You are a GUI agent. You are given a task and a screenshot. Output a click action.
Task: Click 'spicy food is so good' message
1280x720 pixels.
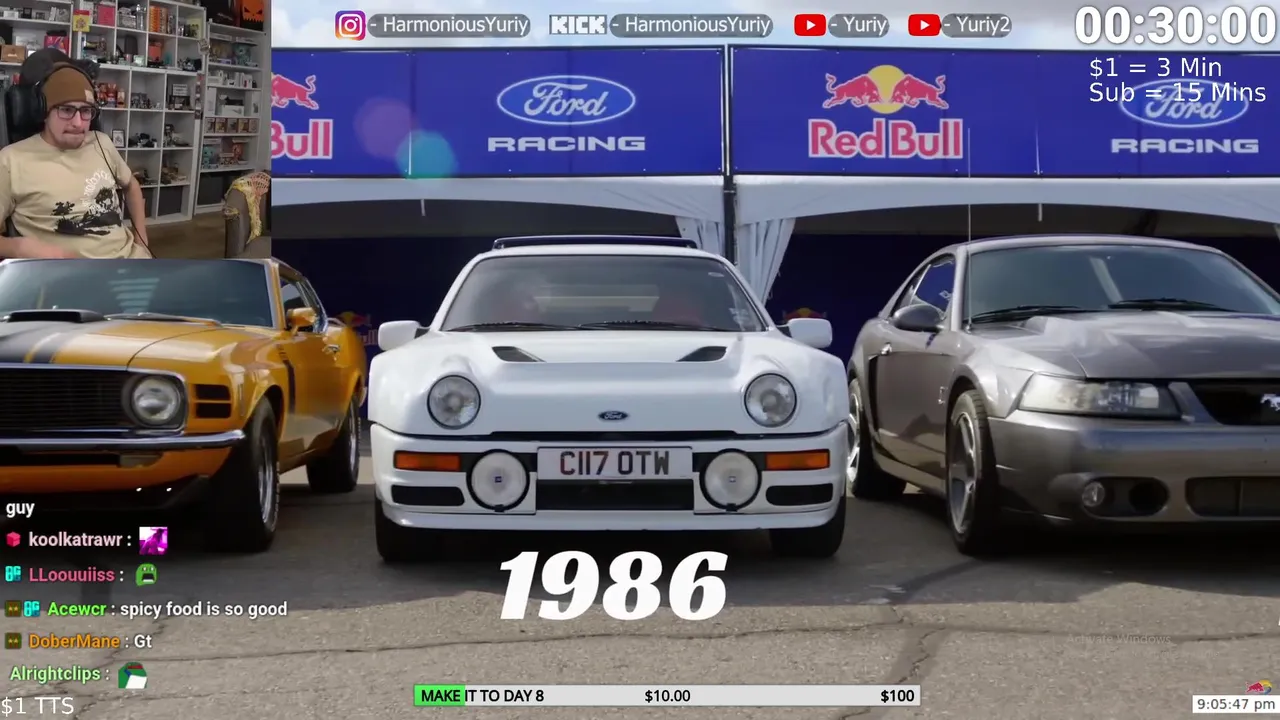click(204, 609)
